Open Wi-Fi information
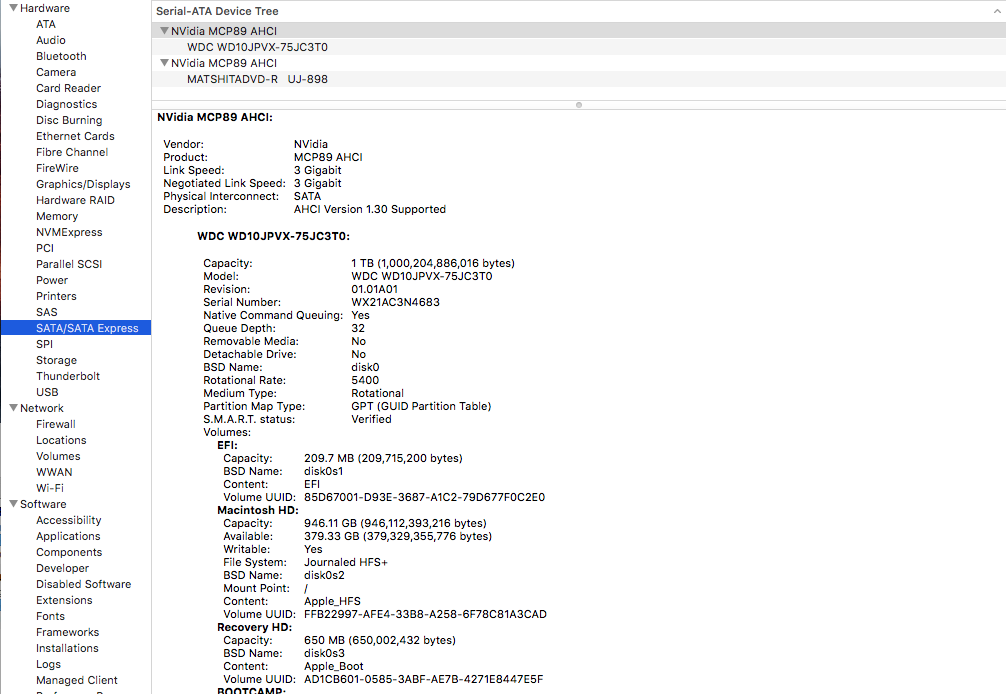Image resolution: width=1006 pixels, height=694 pixels. 49,488
